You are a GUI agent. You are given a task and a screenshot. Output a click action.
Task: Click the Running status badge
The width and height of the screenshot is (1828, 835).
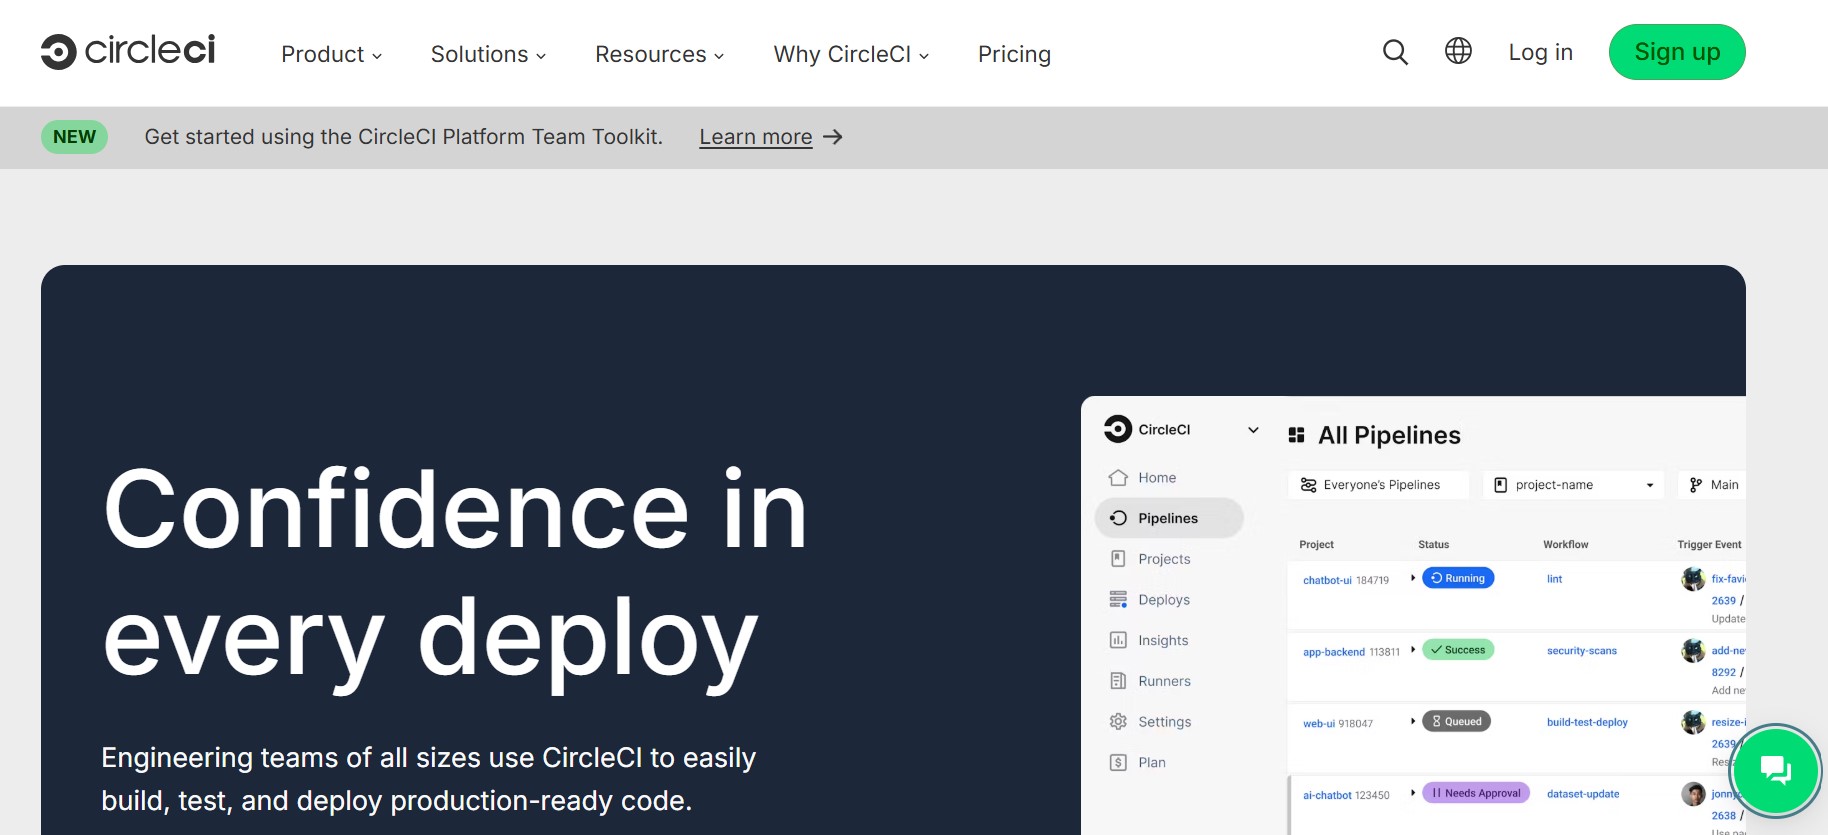(x=1458, y=578)
